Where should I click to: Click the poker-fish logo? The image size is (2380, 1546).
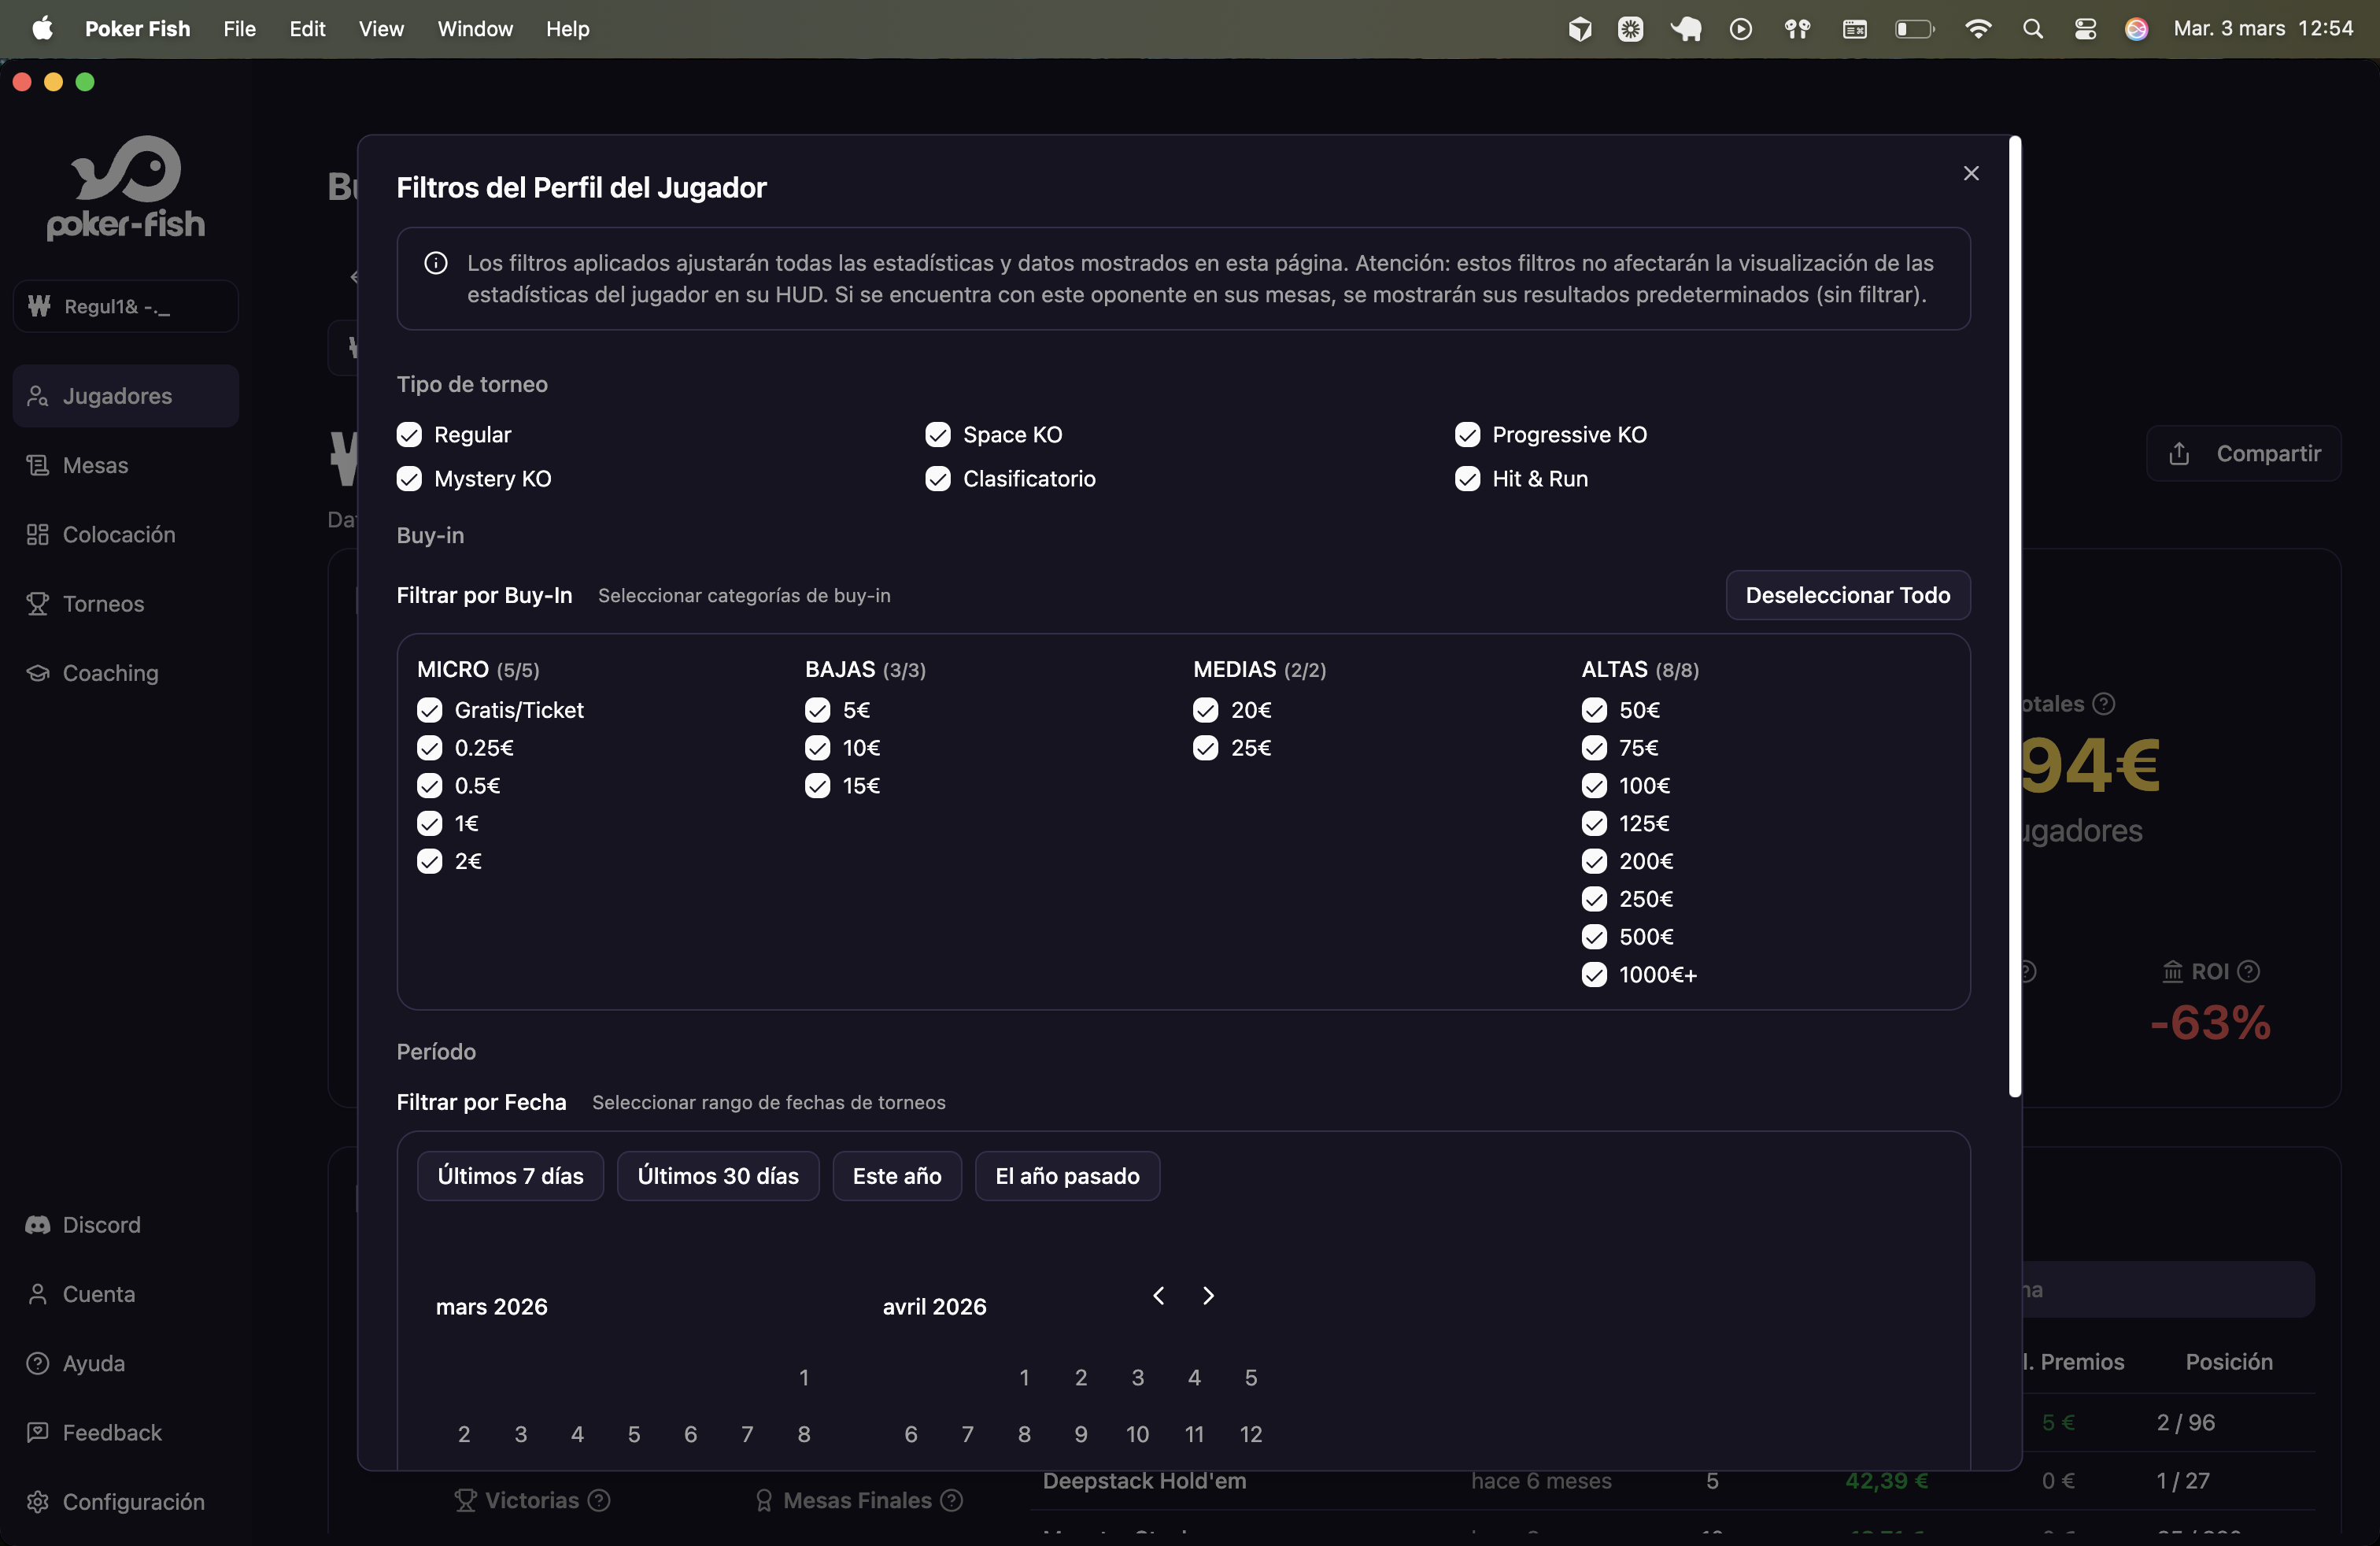pos(126,188)
